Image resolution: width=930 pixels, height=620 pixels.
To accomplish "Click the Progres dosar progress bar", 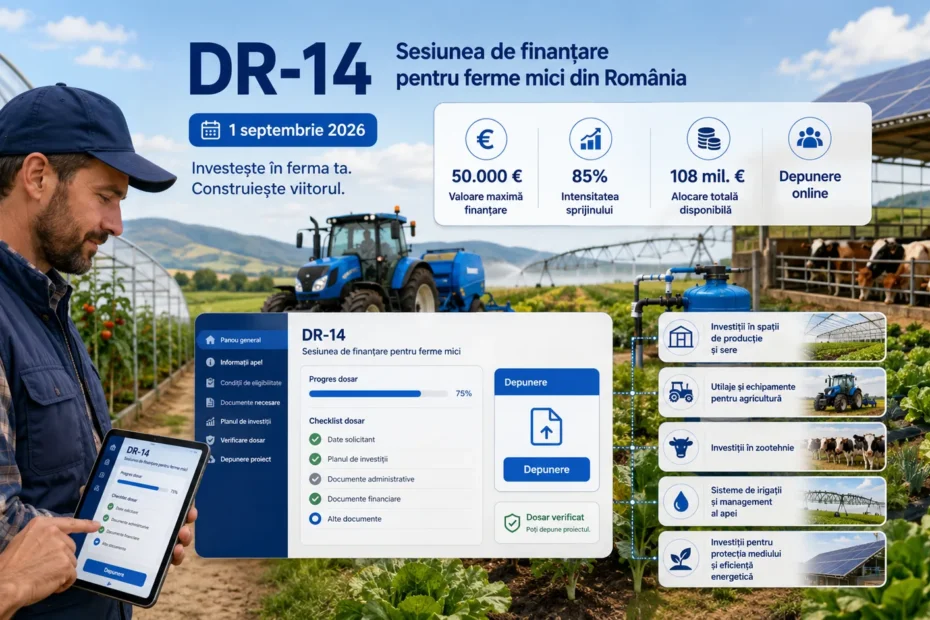I will pyautogui.click(x=378, y=393).
